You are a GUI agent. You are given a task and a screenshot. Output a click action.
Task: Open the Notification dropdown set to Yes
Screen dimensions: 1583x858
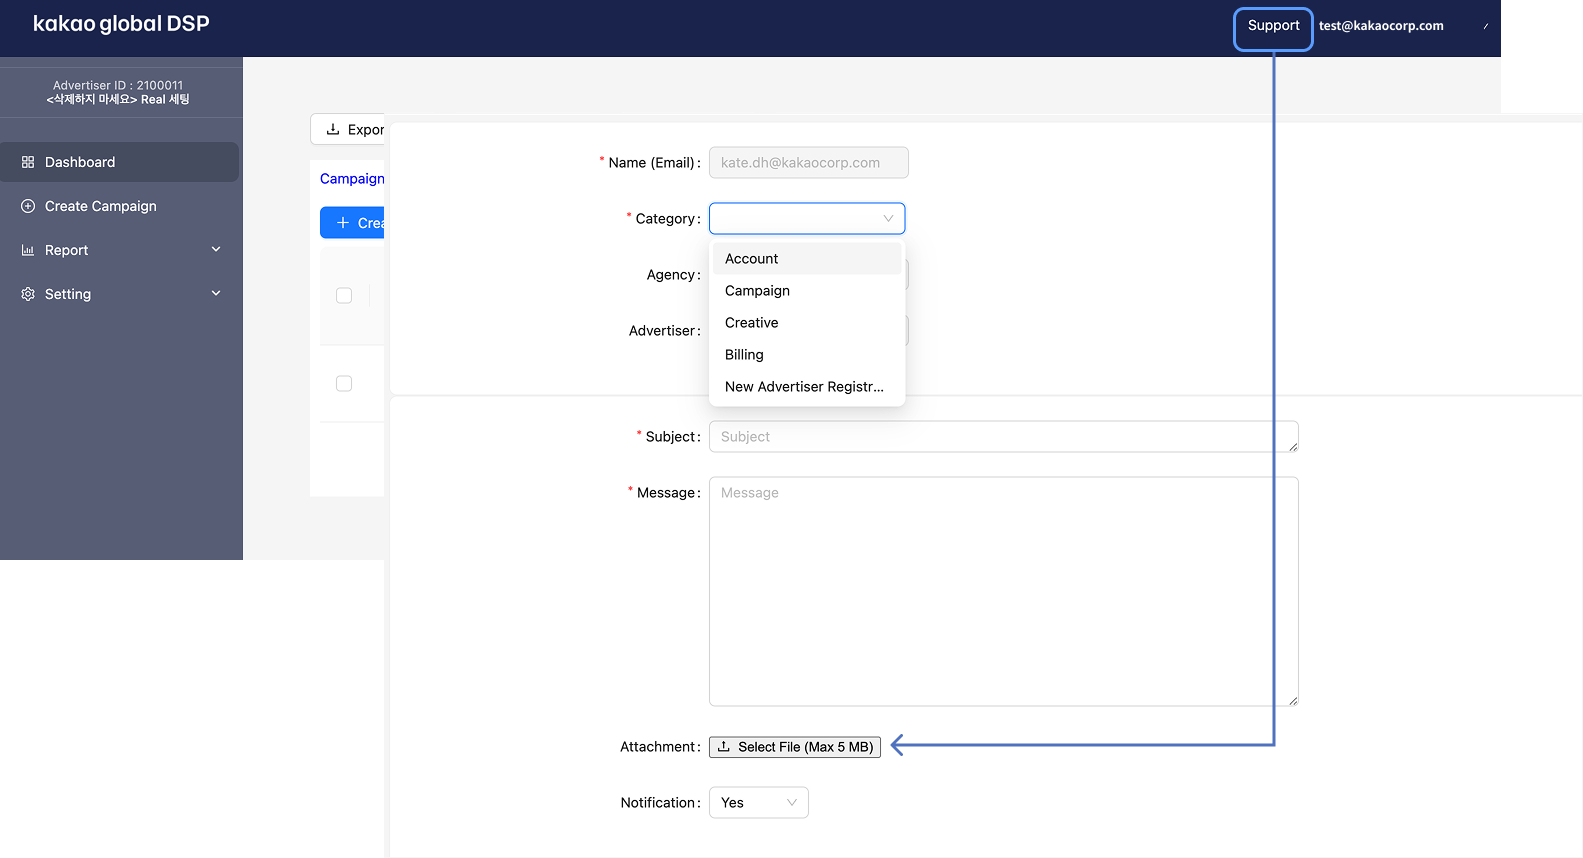click(x=758, y=803)
